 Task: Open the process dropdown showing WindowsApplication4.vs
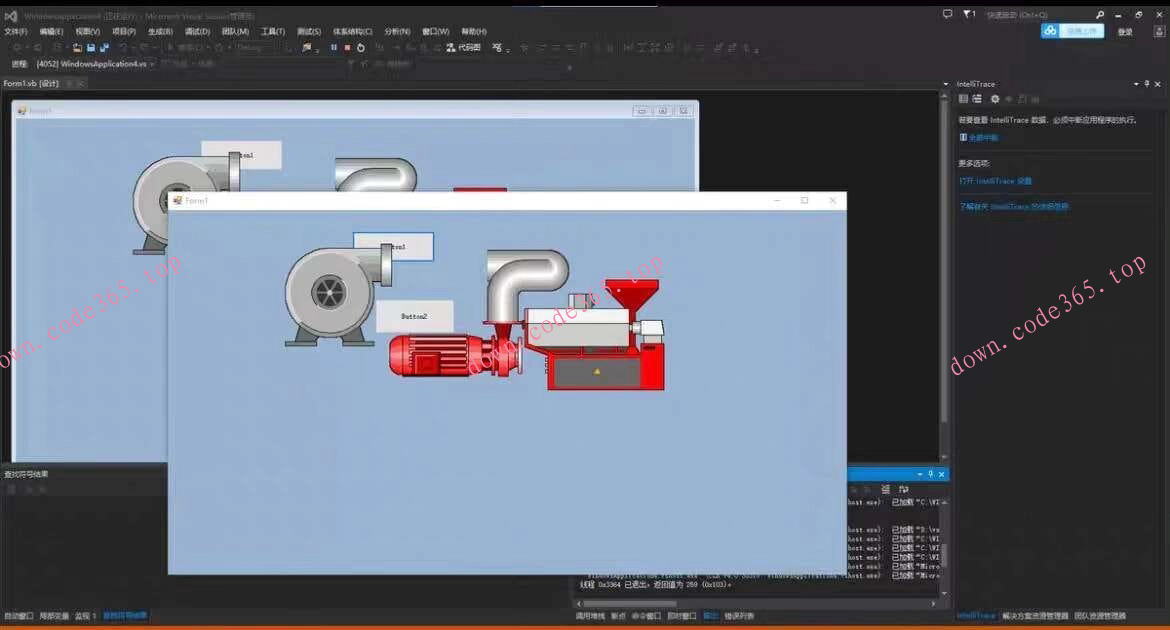pyautogui.click(x=92, y=64)
